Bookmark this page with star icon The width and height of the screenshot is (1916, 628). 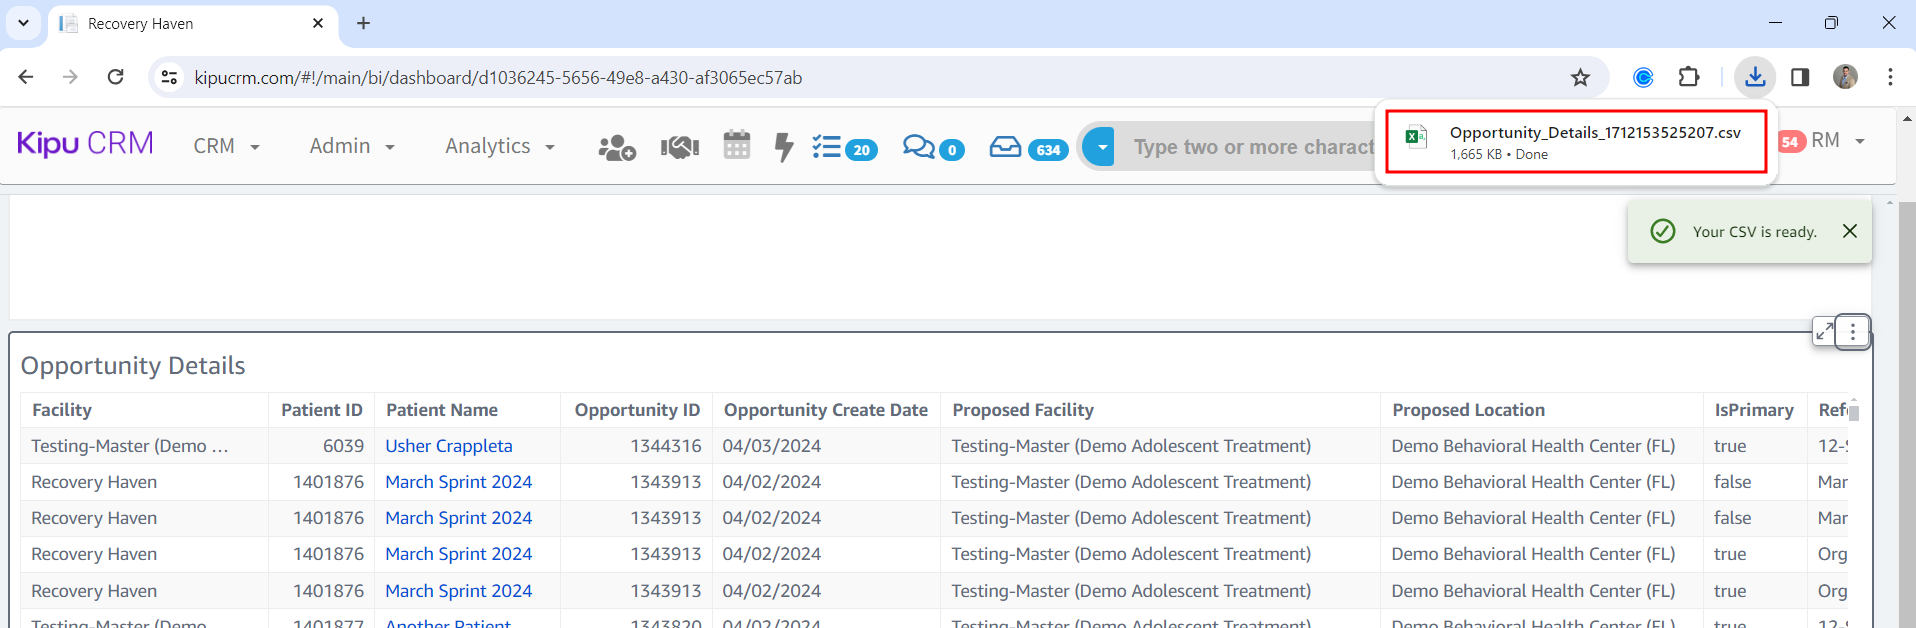1580,78
